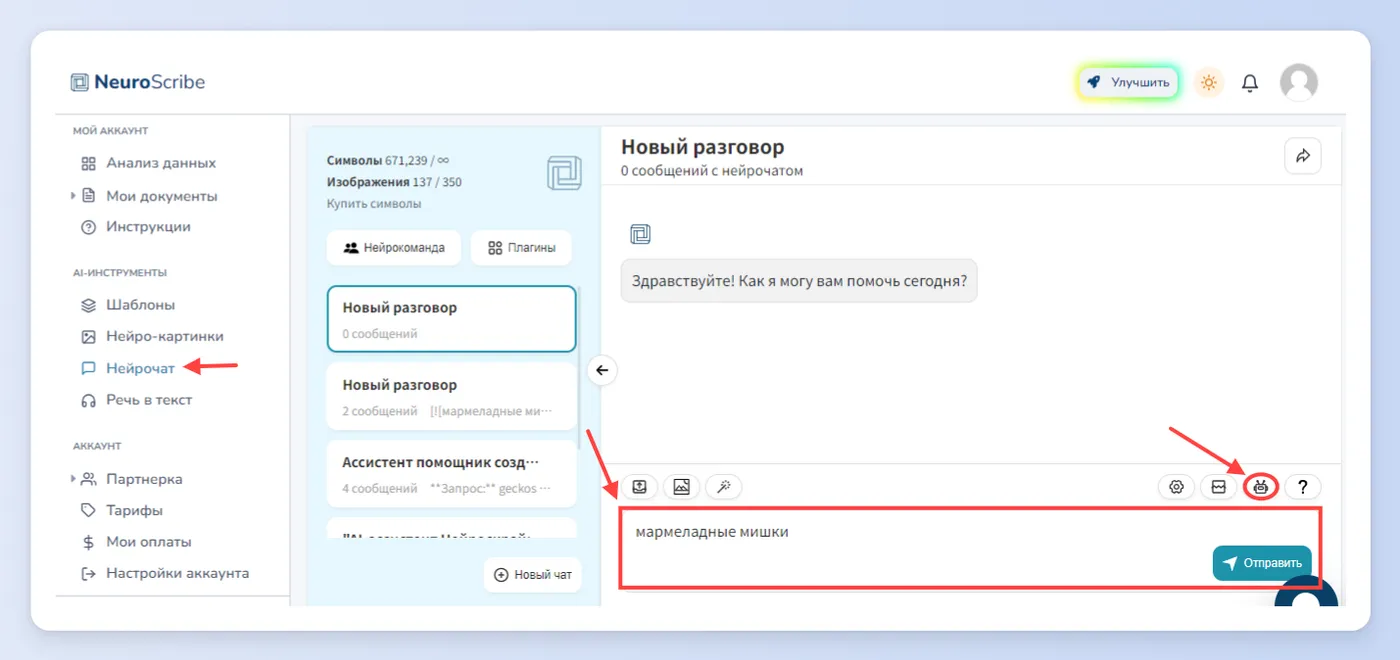Click the question mark help icon

click(1303, 487)
